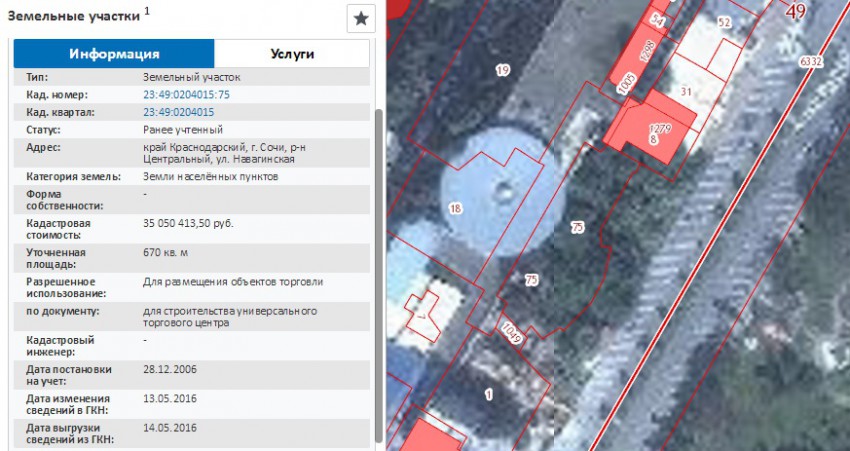Select parcel 52 on the map
Screen dimensions: 850x451
click(x=724, y=22)
